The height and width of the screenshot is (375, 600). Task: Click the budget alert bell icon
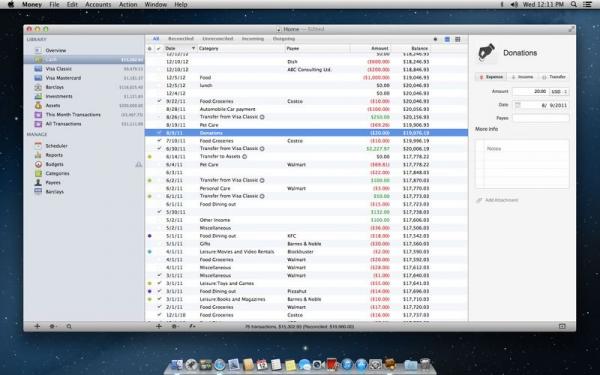[139, 165]
